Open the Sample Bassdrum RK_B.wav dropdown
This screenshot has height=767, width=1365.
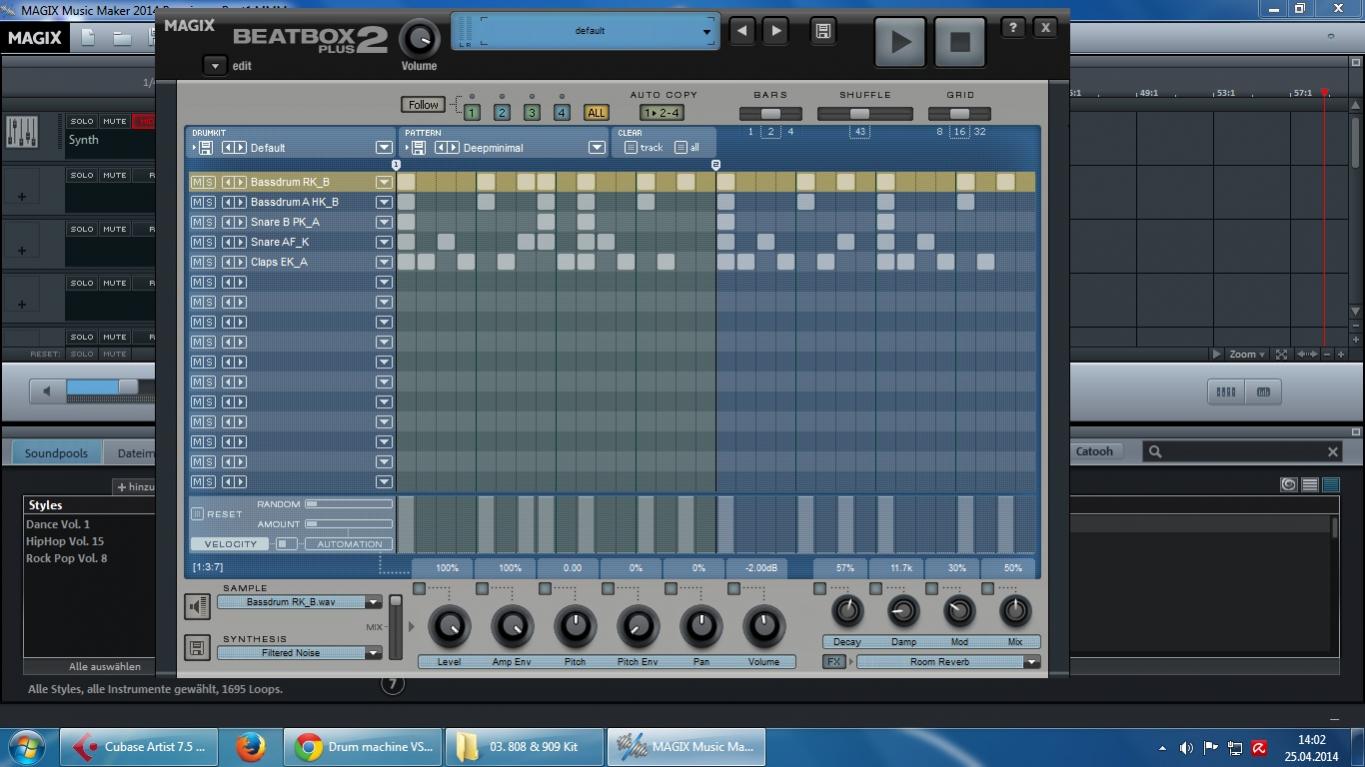pos(373,602)
